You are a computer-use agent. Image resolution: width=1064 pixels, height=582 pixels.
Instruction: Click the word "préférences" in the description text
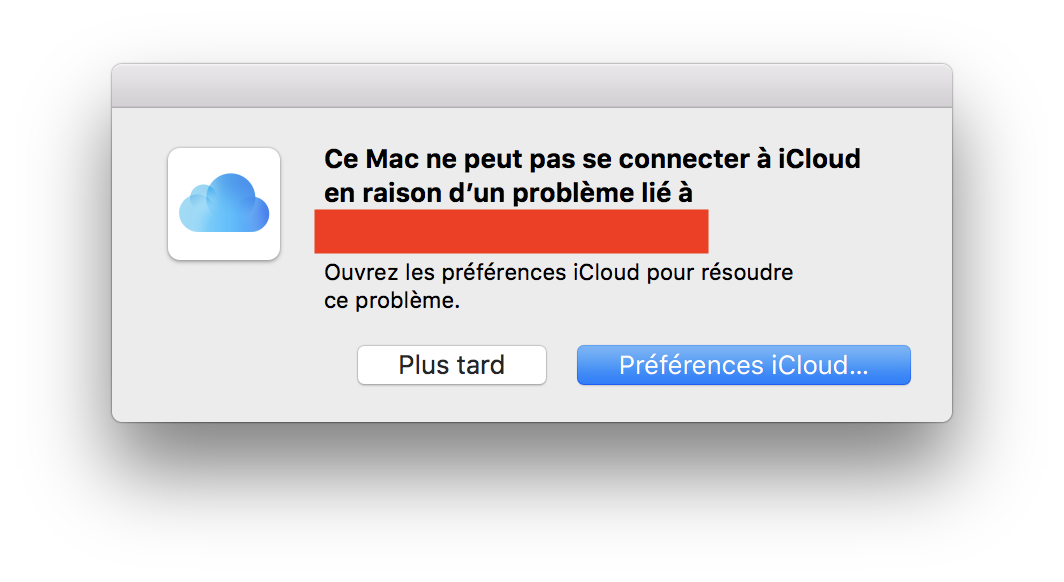pos(472,273)
